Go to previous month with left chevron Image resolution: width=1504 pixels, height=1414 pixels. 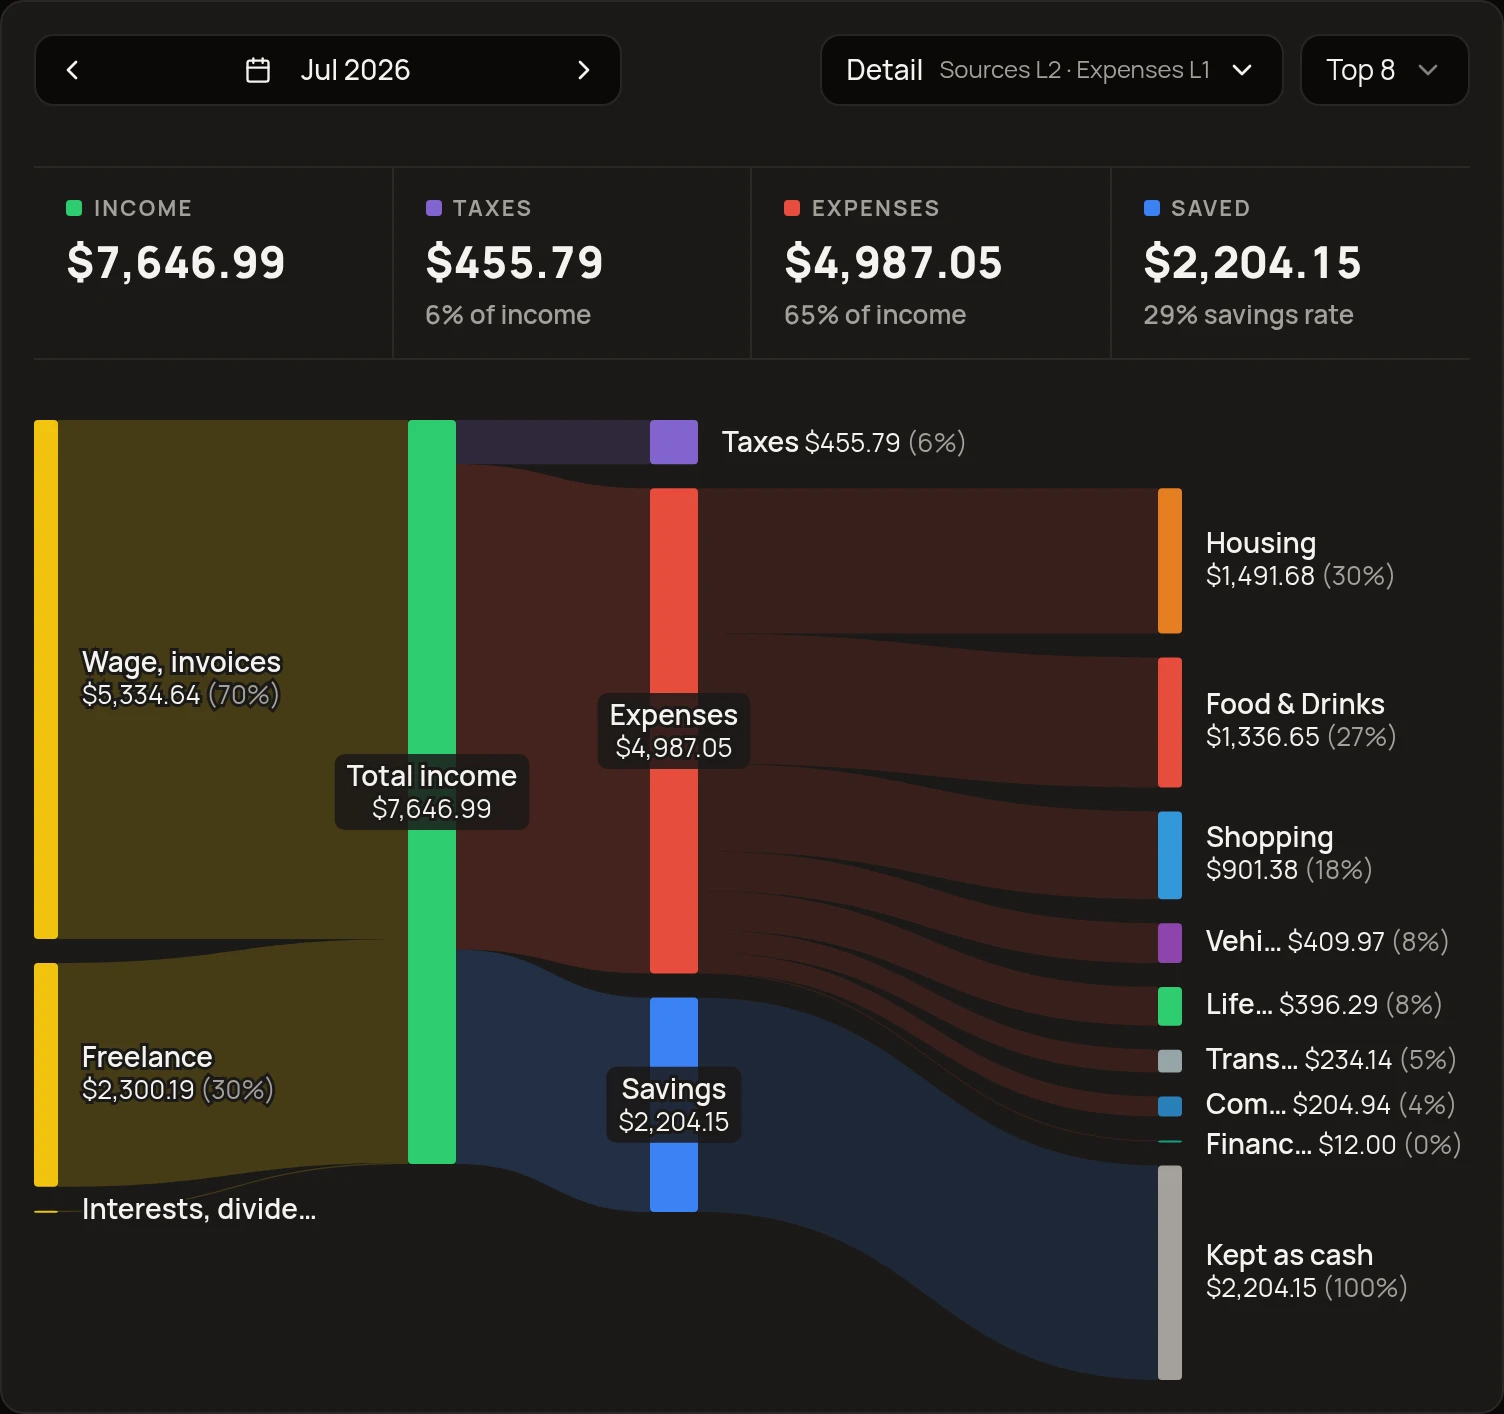[x=72, y=70]
